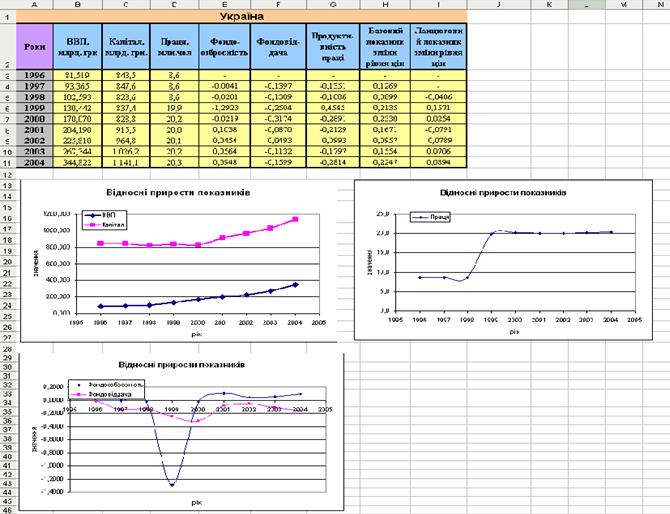Select column M header
Image resolution: width=670 pixels, height=514 pixels.
624,5
